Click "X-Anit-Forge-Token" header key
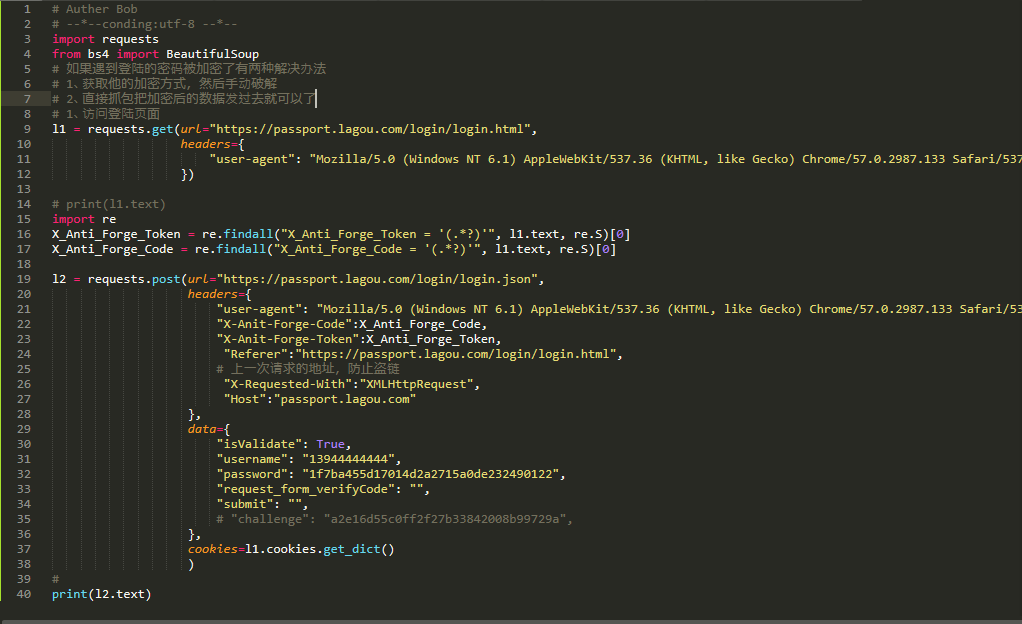The height and width of the screenshot is (624, 1022). pos(287,339)
